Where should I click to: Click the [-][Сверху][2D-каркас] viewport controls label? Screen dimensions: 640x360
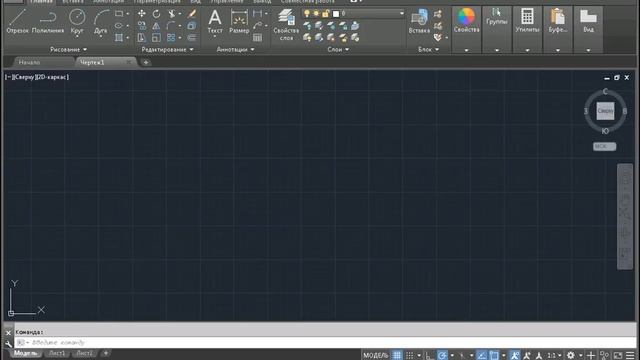pos(37,77)
